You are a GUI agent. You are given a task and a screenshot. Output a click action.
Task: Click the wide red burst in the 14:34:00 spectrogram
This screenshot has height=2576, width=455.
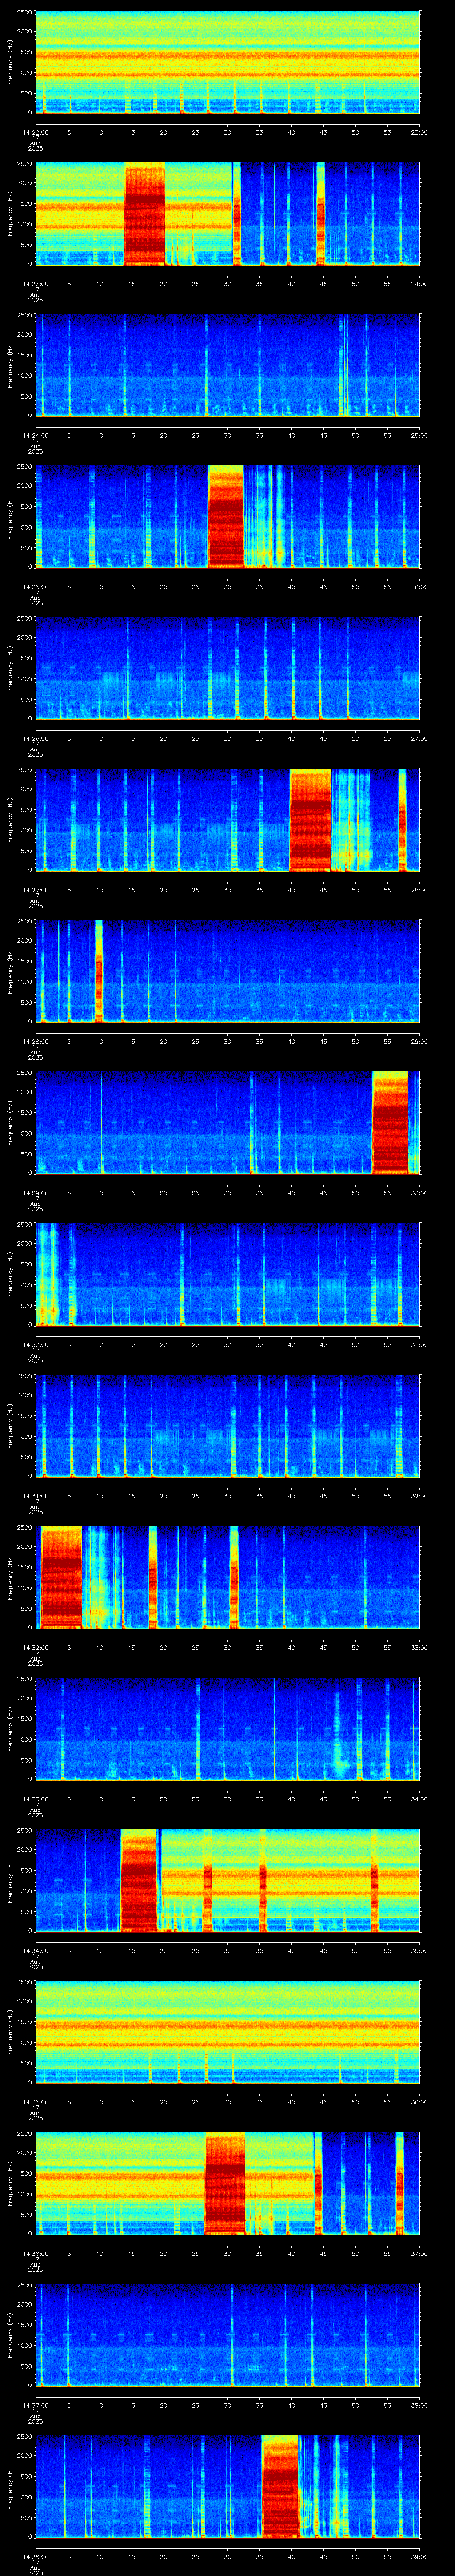pos(139,1881)
